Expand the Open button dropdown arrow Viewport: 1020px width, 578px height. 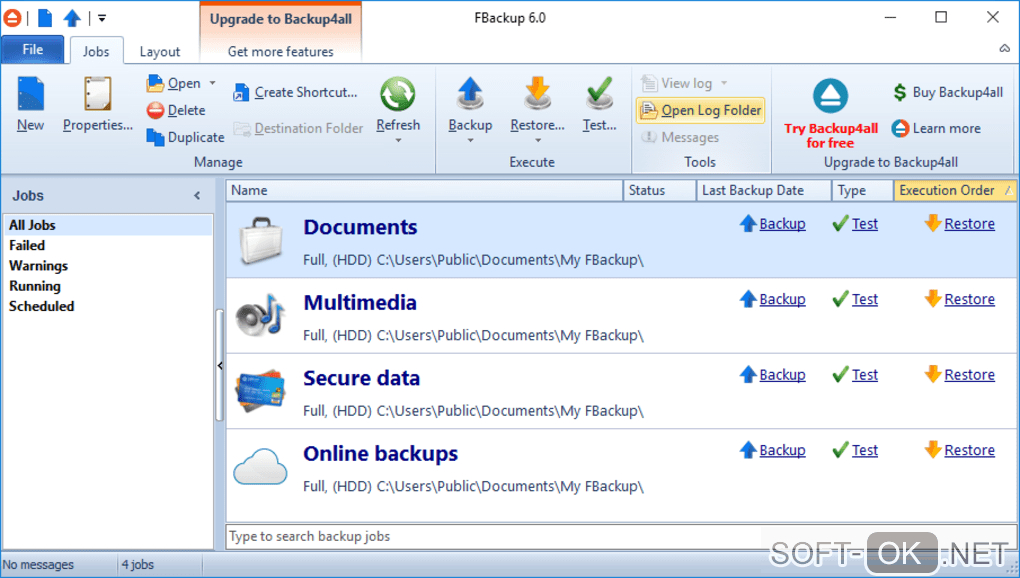212,83
